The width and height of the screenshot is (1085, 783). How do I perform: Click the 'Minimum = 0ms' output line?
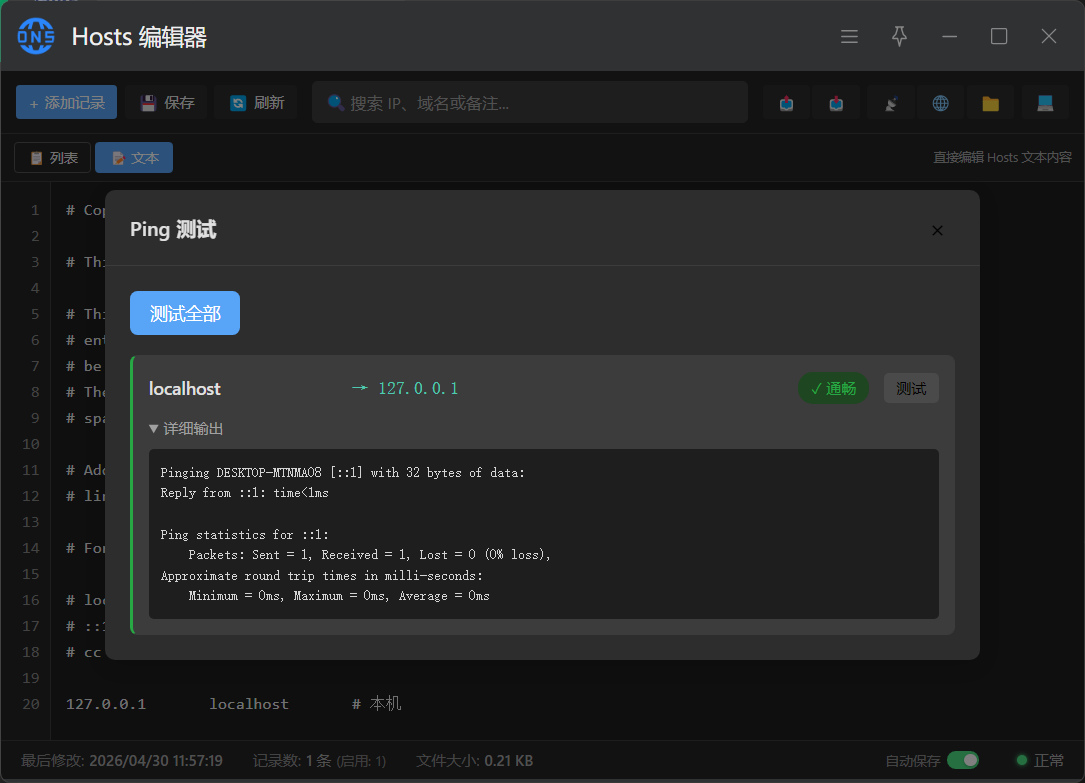click(339, 596)
